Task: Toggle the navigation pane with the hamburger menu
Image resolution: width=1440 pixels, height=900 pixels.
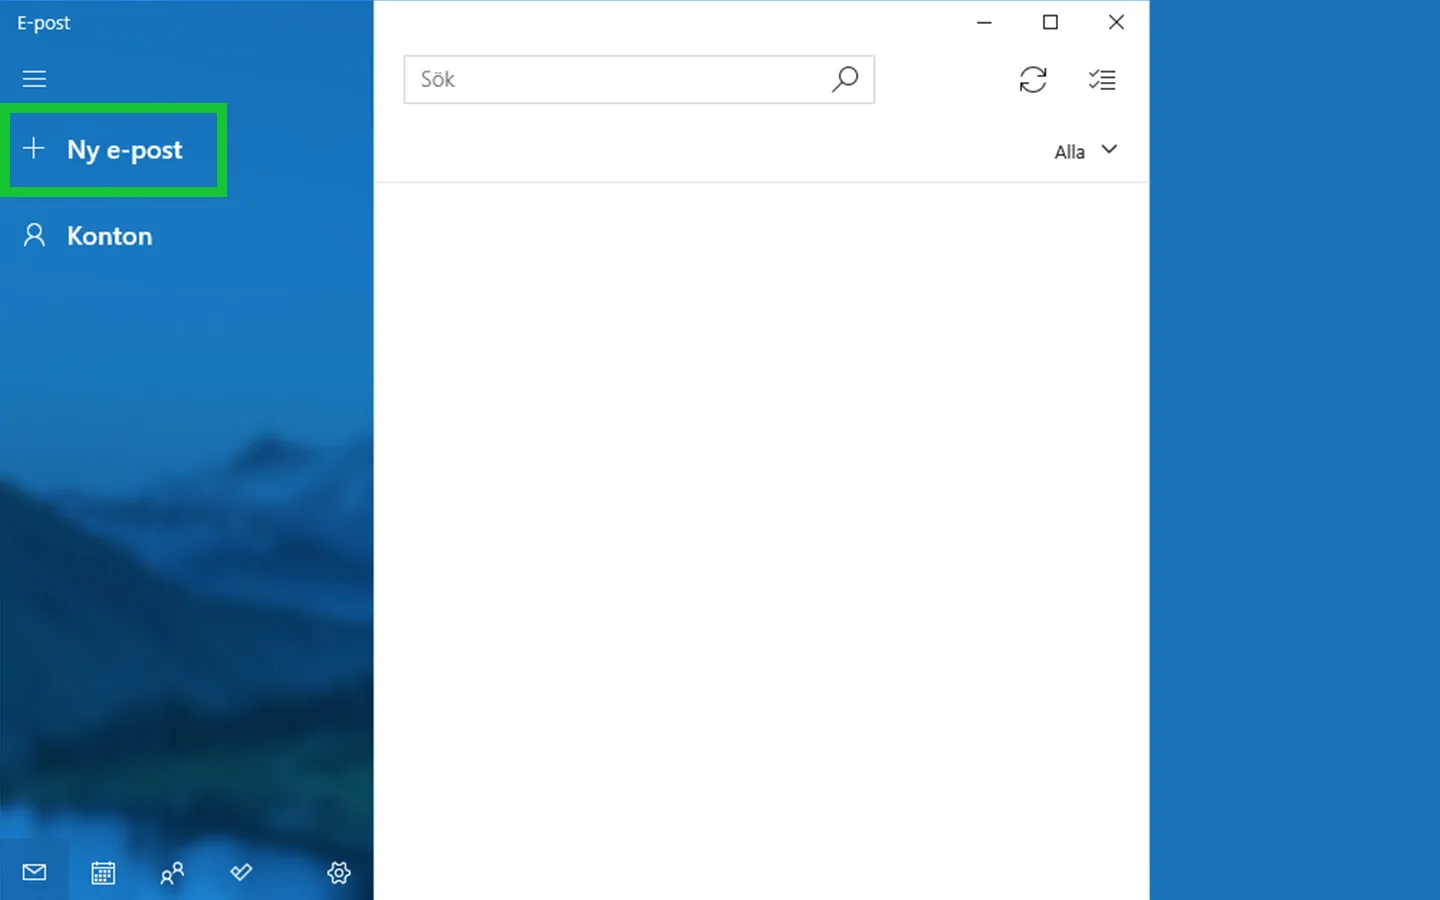Action: 34,79
